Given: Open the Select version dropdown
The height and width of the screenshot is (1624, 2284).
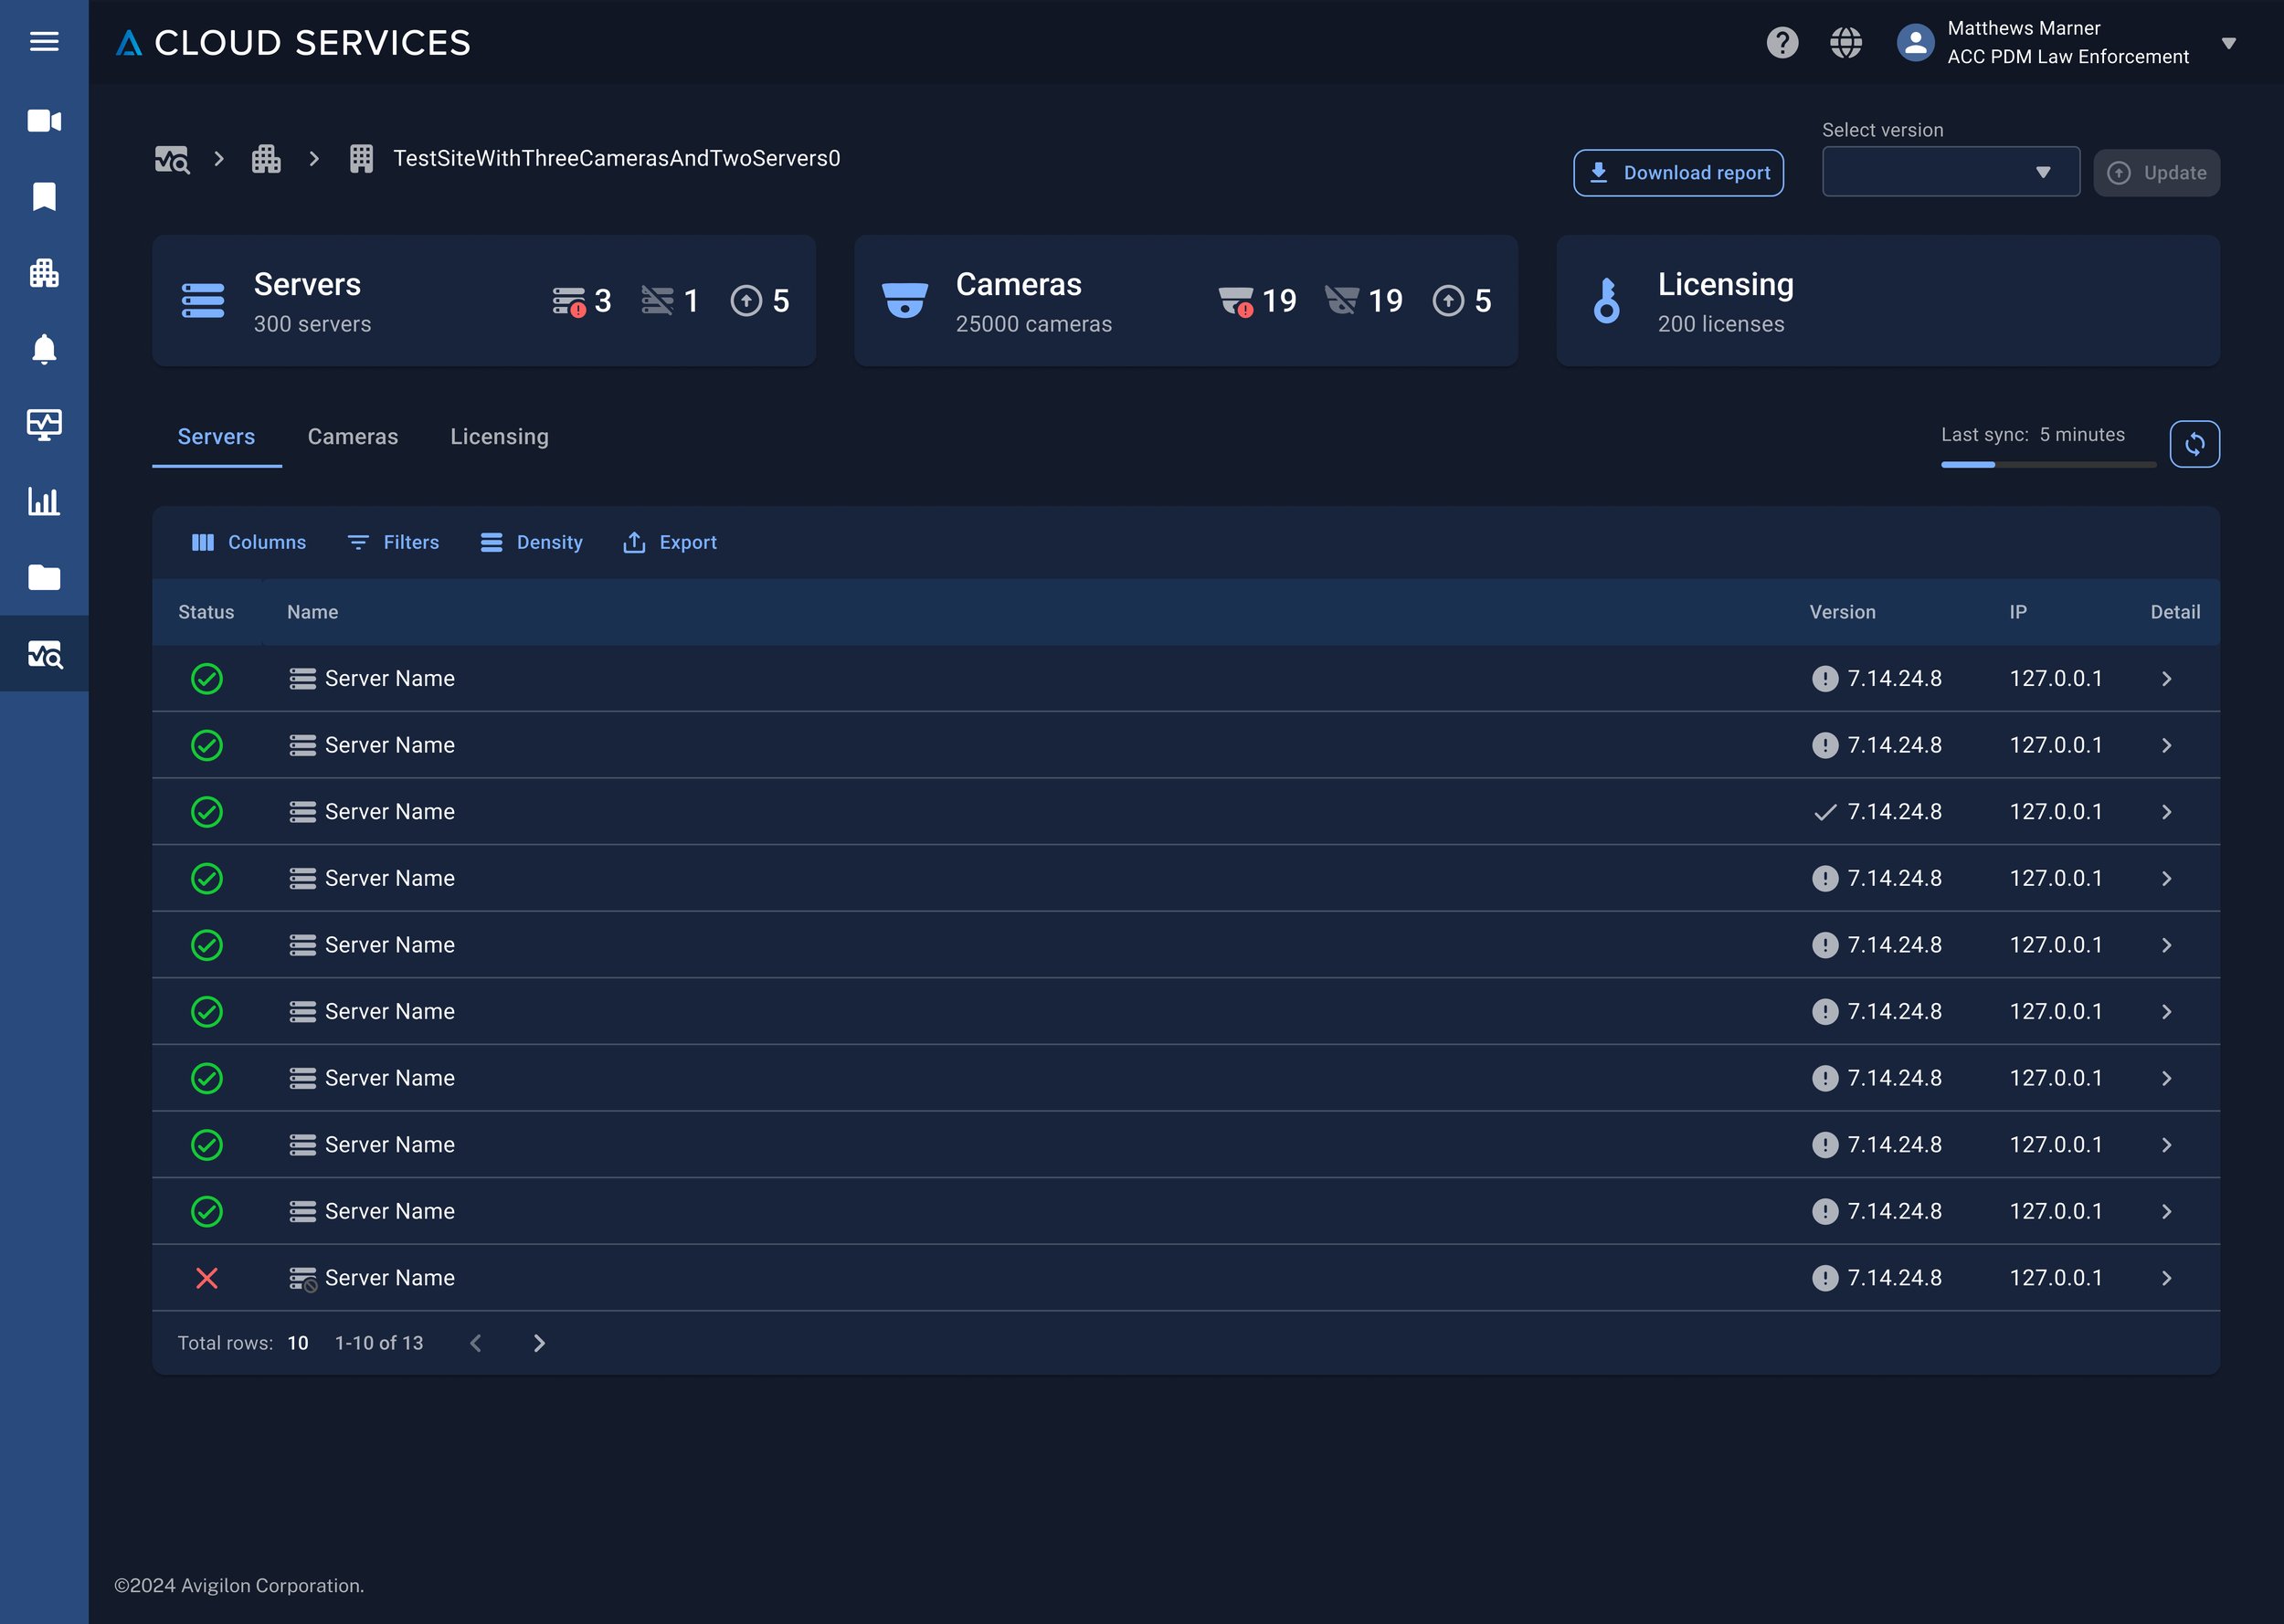Looking at the screenshot, I should click(1949, 171).
